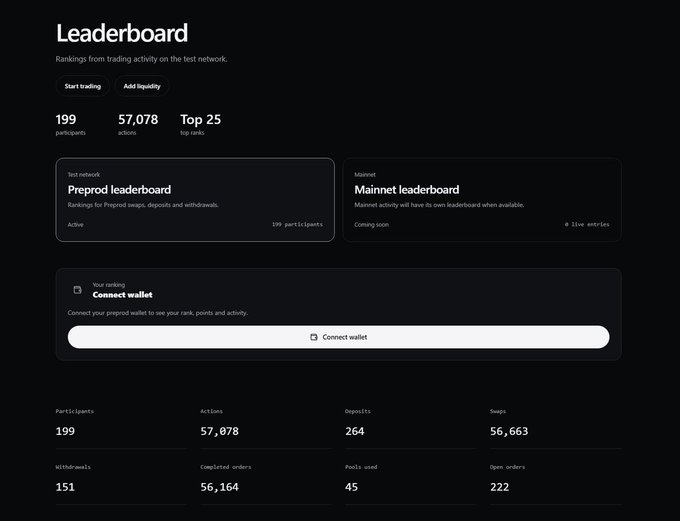This screenshot has width=680, height=521.
Task: Select the Preprod leaderboard card
Action: (x=195, y=200)
